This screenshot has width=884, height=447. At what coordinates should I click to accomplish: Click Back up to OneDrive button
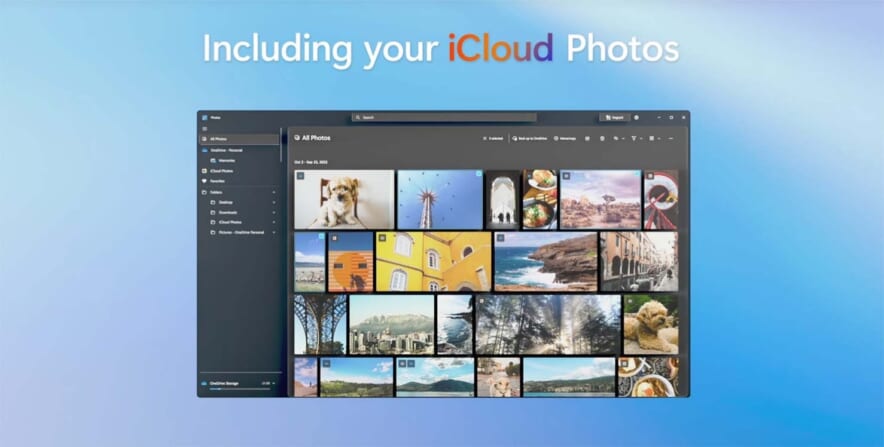point(529,138)
